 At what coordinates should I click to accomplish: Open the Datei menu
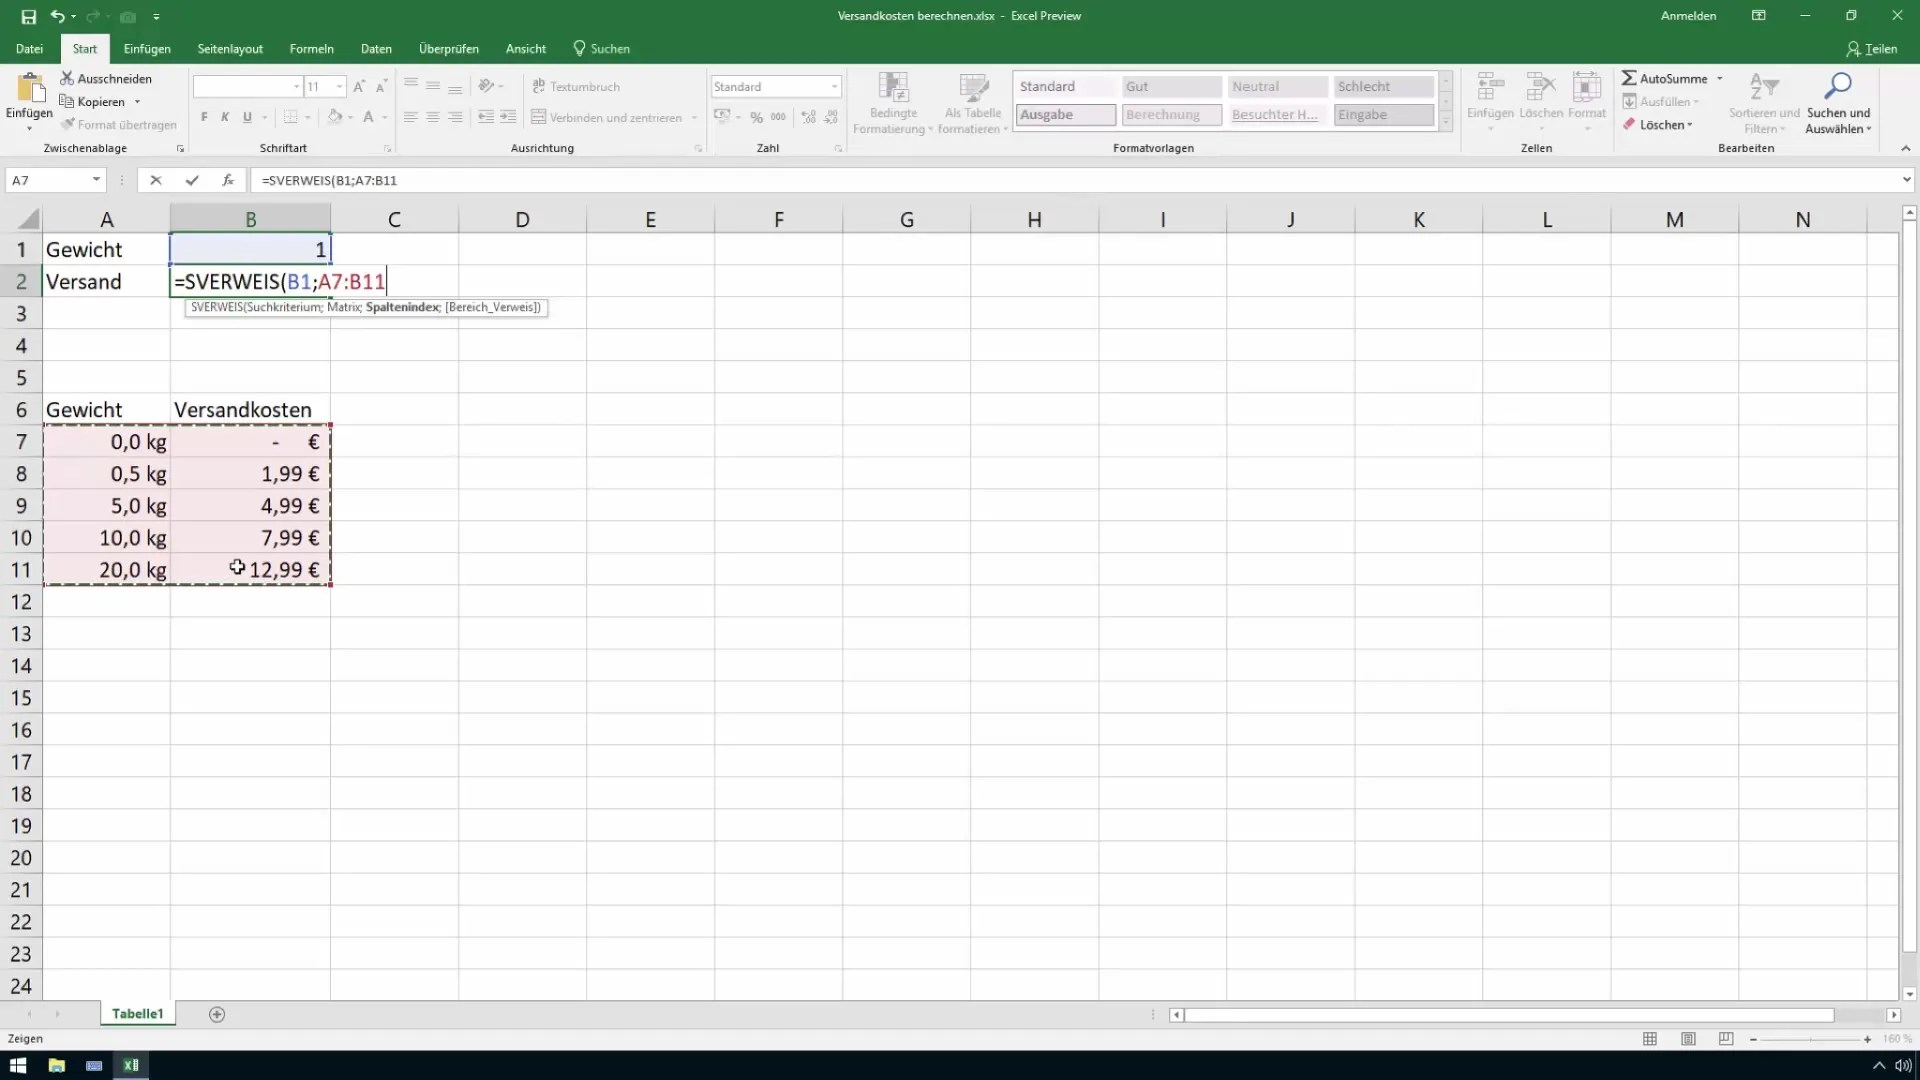(30, 48)
